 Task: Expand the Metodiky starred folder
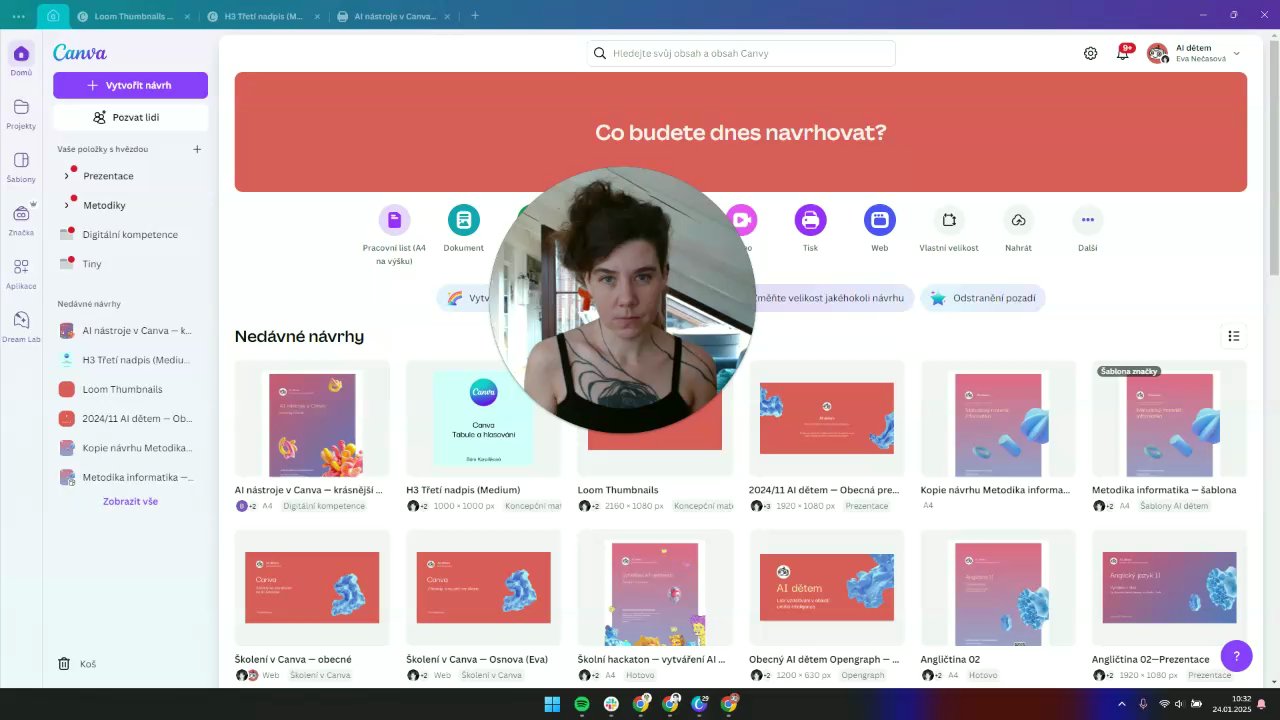(66, 205)
